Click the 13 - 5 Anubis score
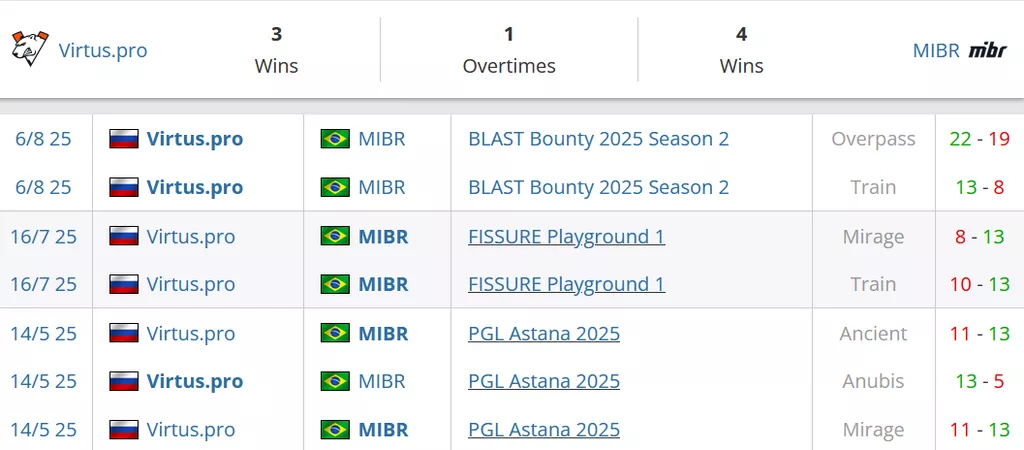This screenshot has width=1024, height=450. tap(979, 381)
